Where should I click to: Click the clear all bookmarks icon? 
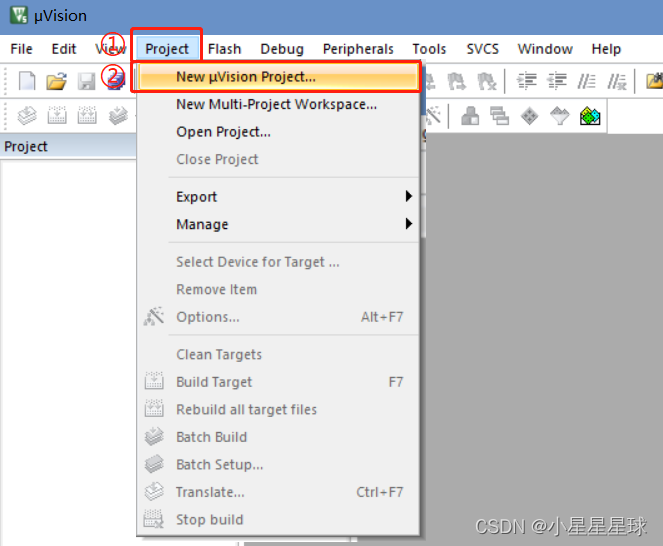pos(487,81)
